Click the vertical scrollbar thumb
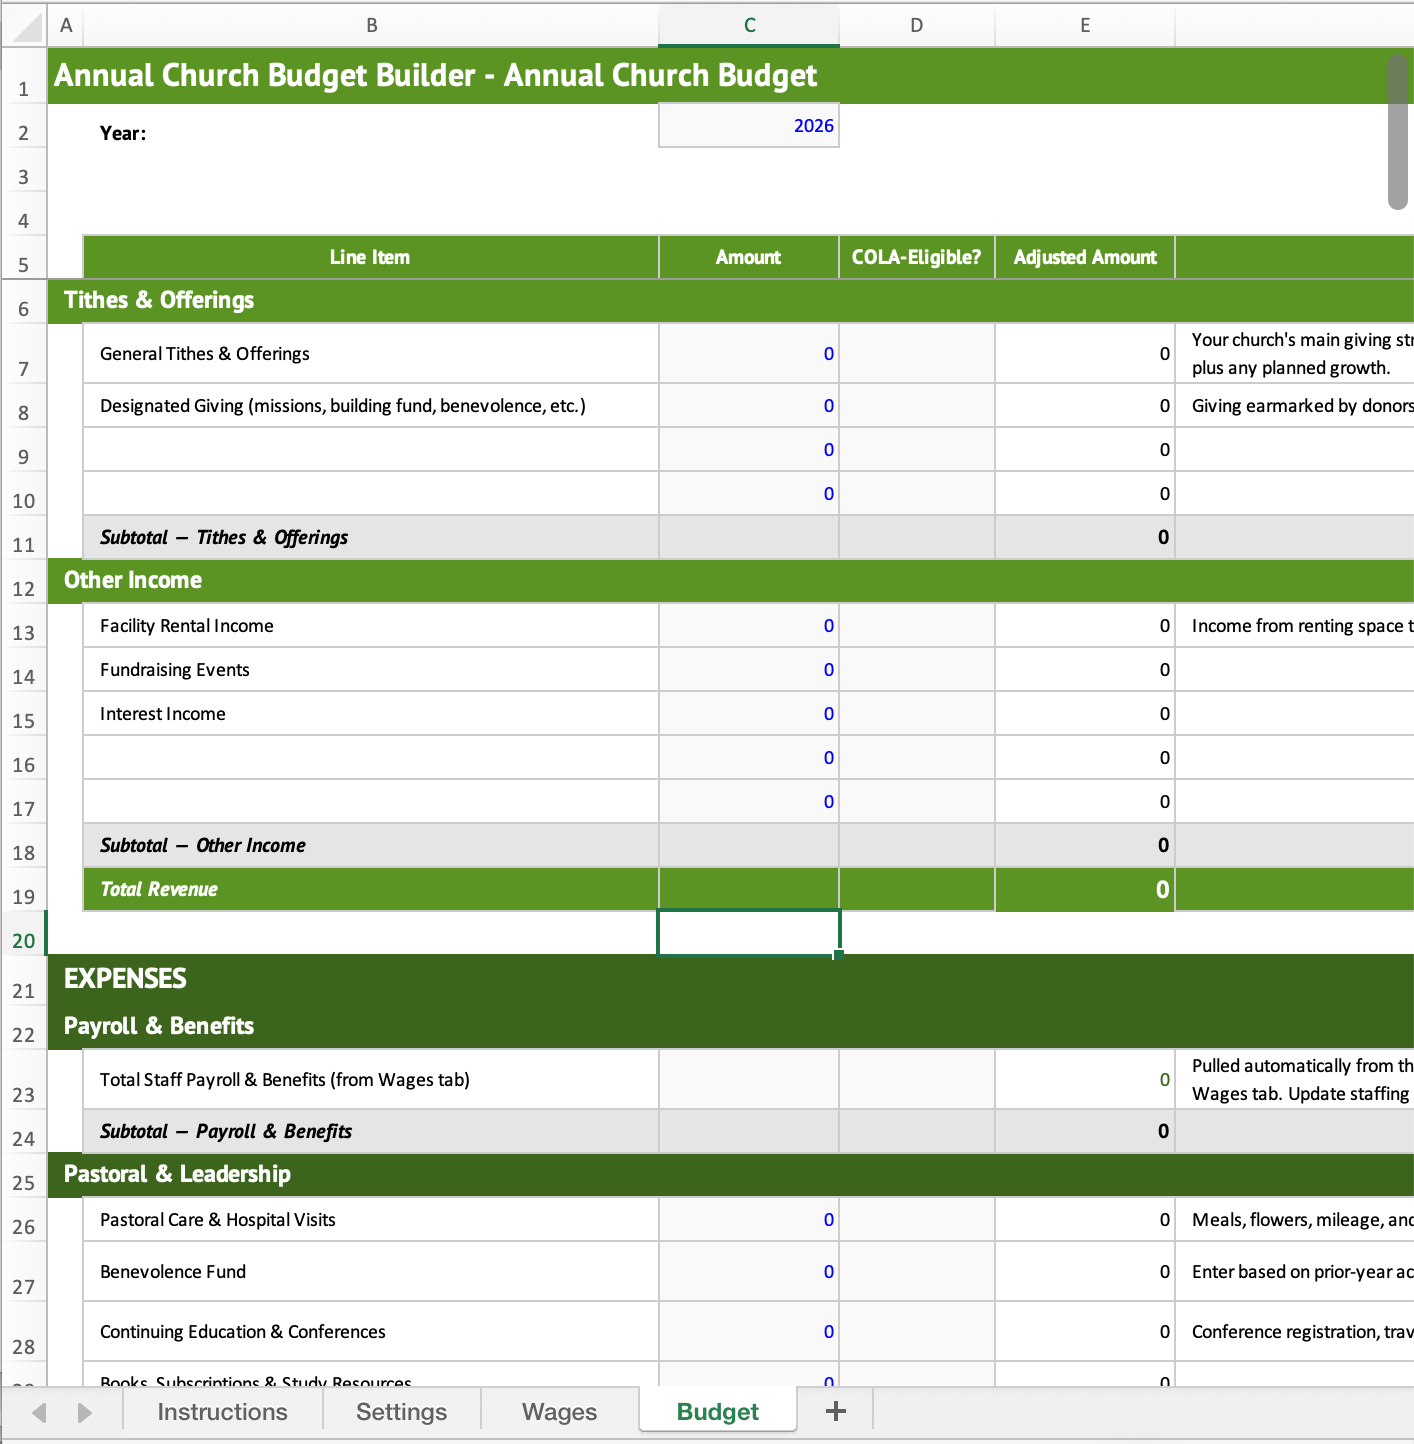This screenshot has height=1444, width=1414. pyautogui.click(x=1398, y=132)
